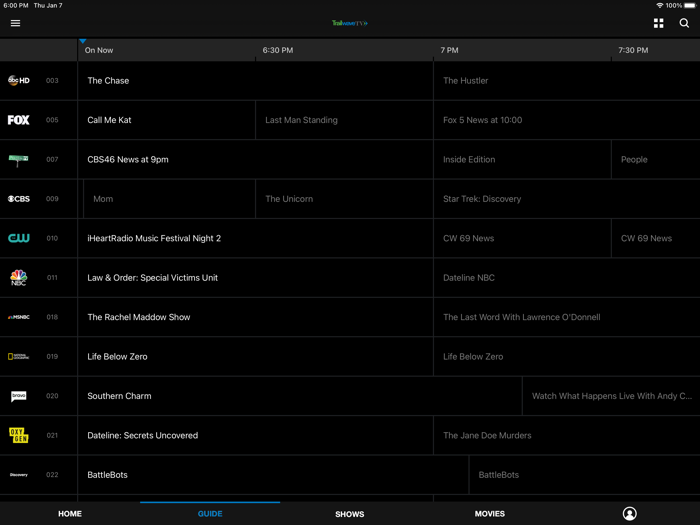Screen dimensions: 700x525
Task: Jump to the On Now marker
Action: pyautogui.click(x=99, y=50)
